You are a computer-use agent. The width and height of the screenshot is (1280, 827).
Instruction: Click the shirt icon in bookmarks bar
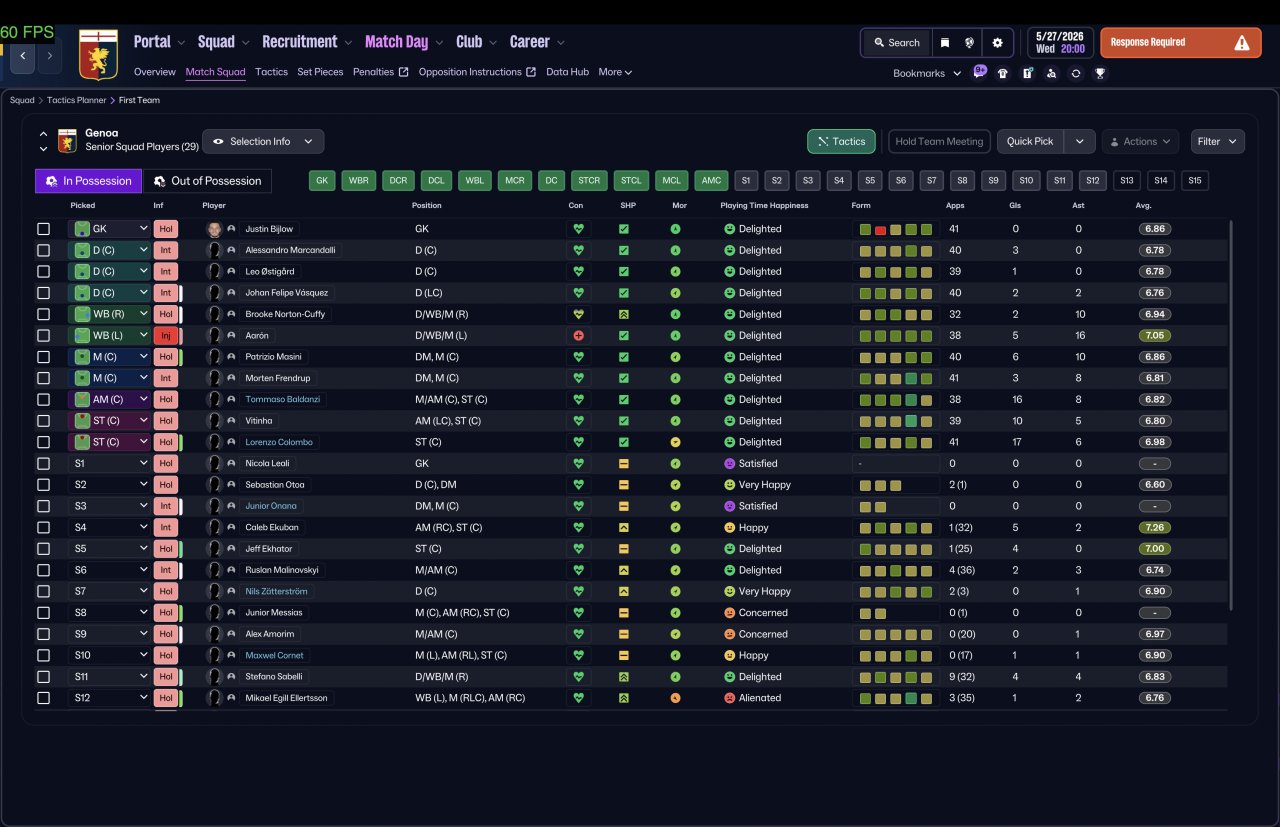pos(1003,73)
